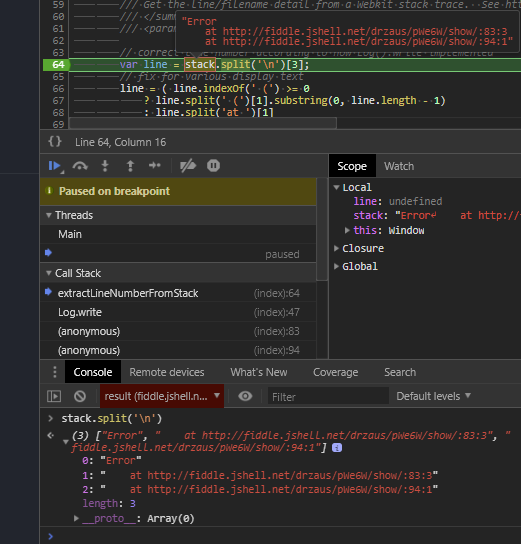Click array element 1 ending :83:3
This screenshot has width=521, height=544.
[260, 475]
